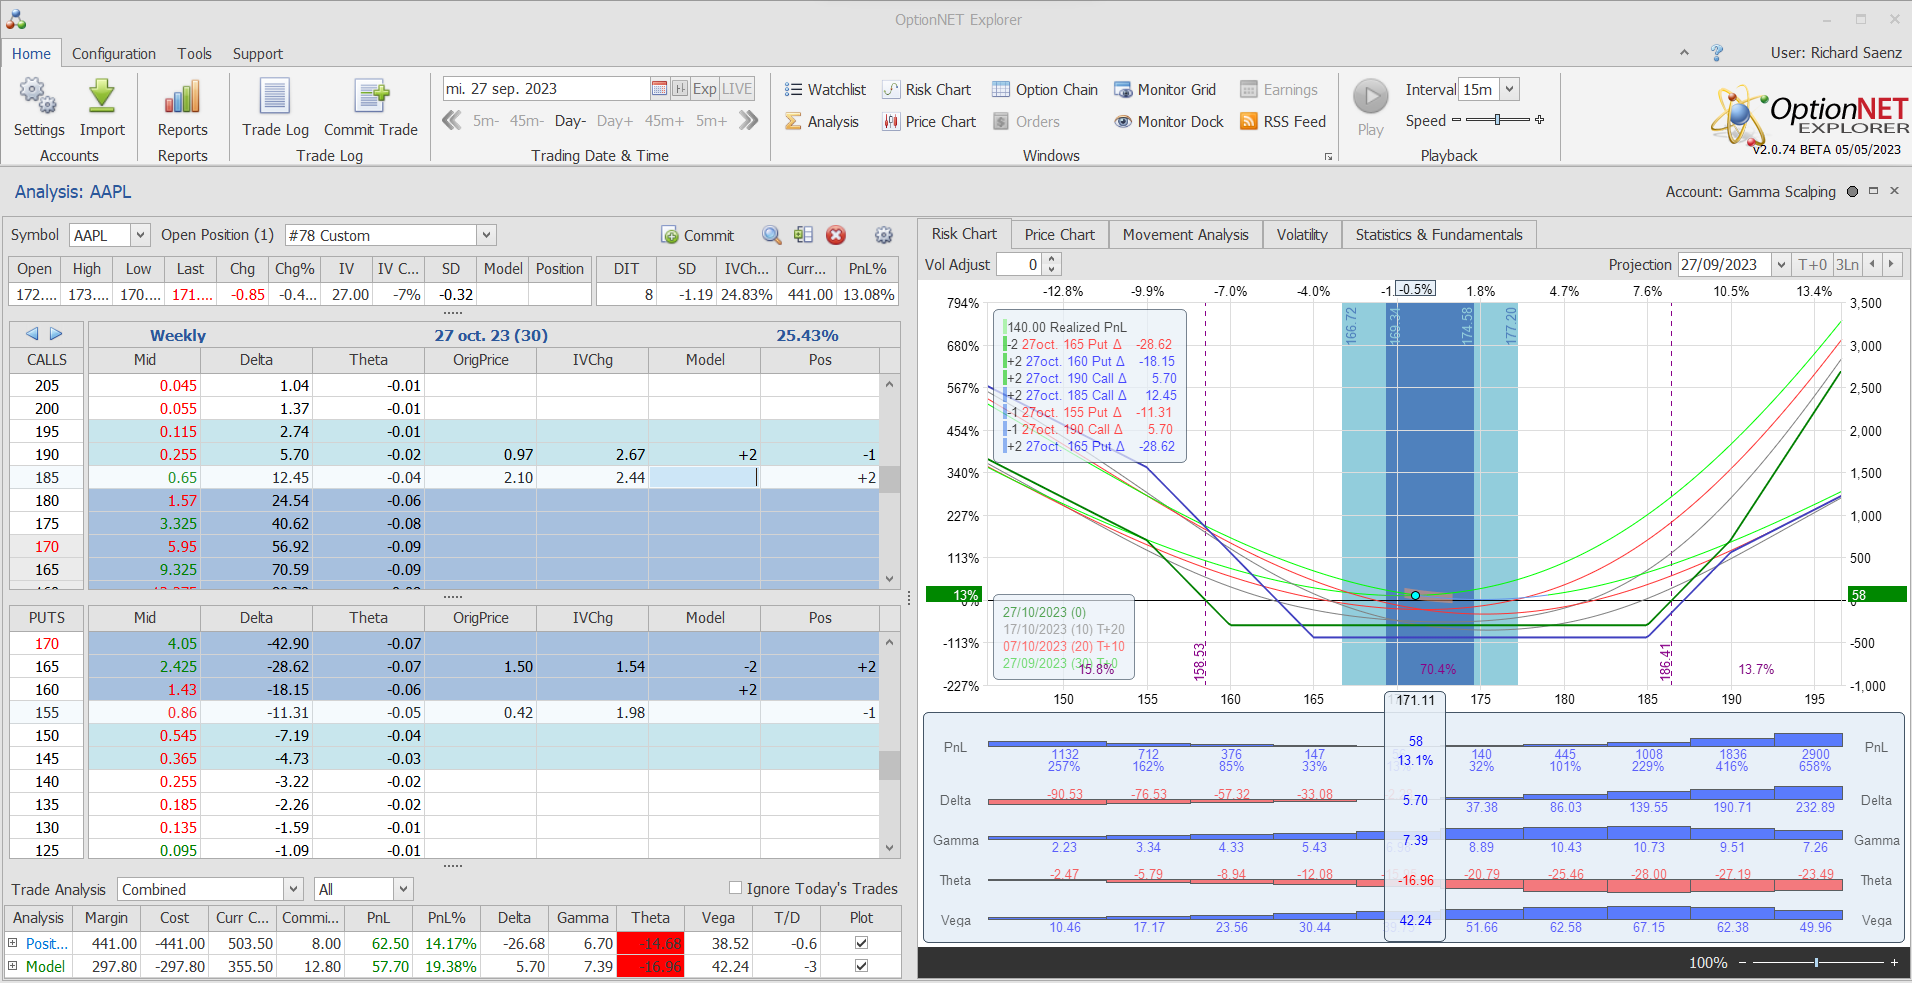The image size is (1912, 983).
Task: Click the Commit Trade icon
Action: [371, 97]
